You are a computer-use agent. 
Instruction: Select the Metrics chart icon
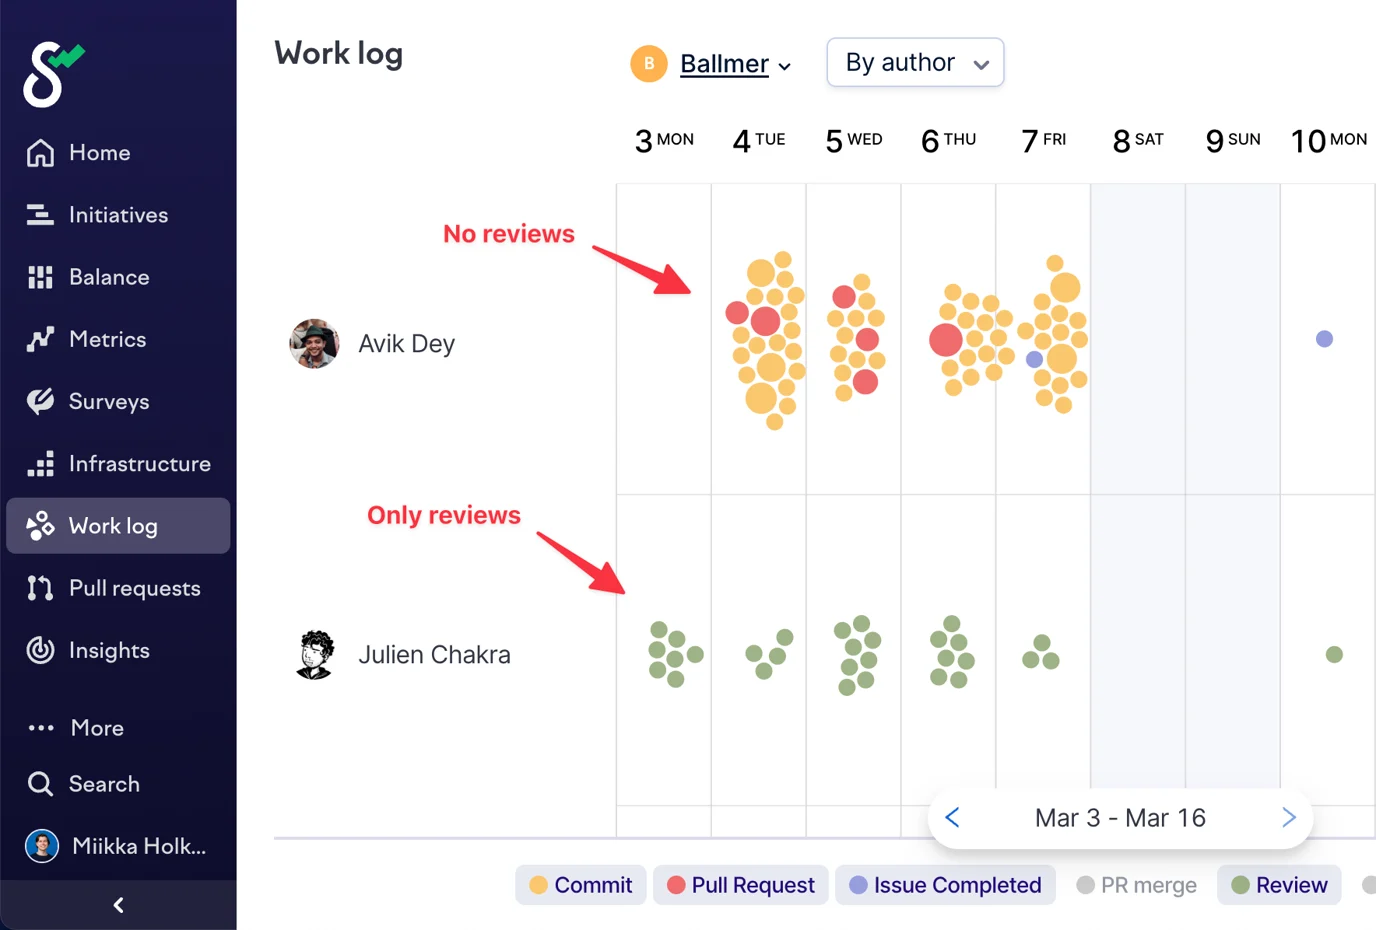pos(40,339)
